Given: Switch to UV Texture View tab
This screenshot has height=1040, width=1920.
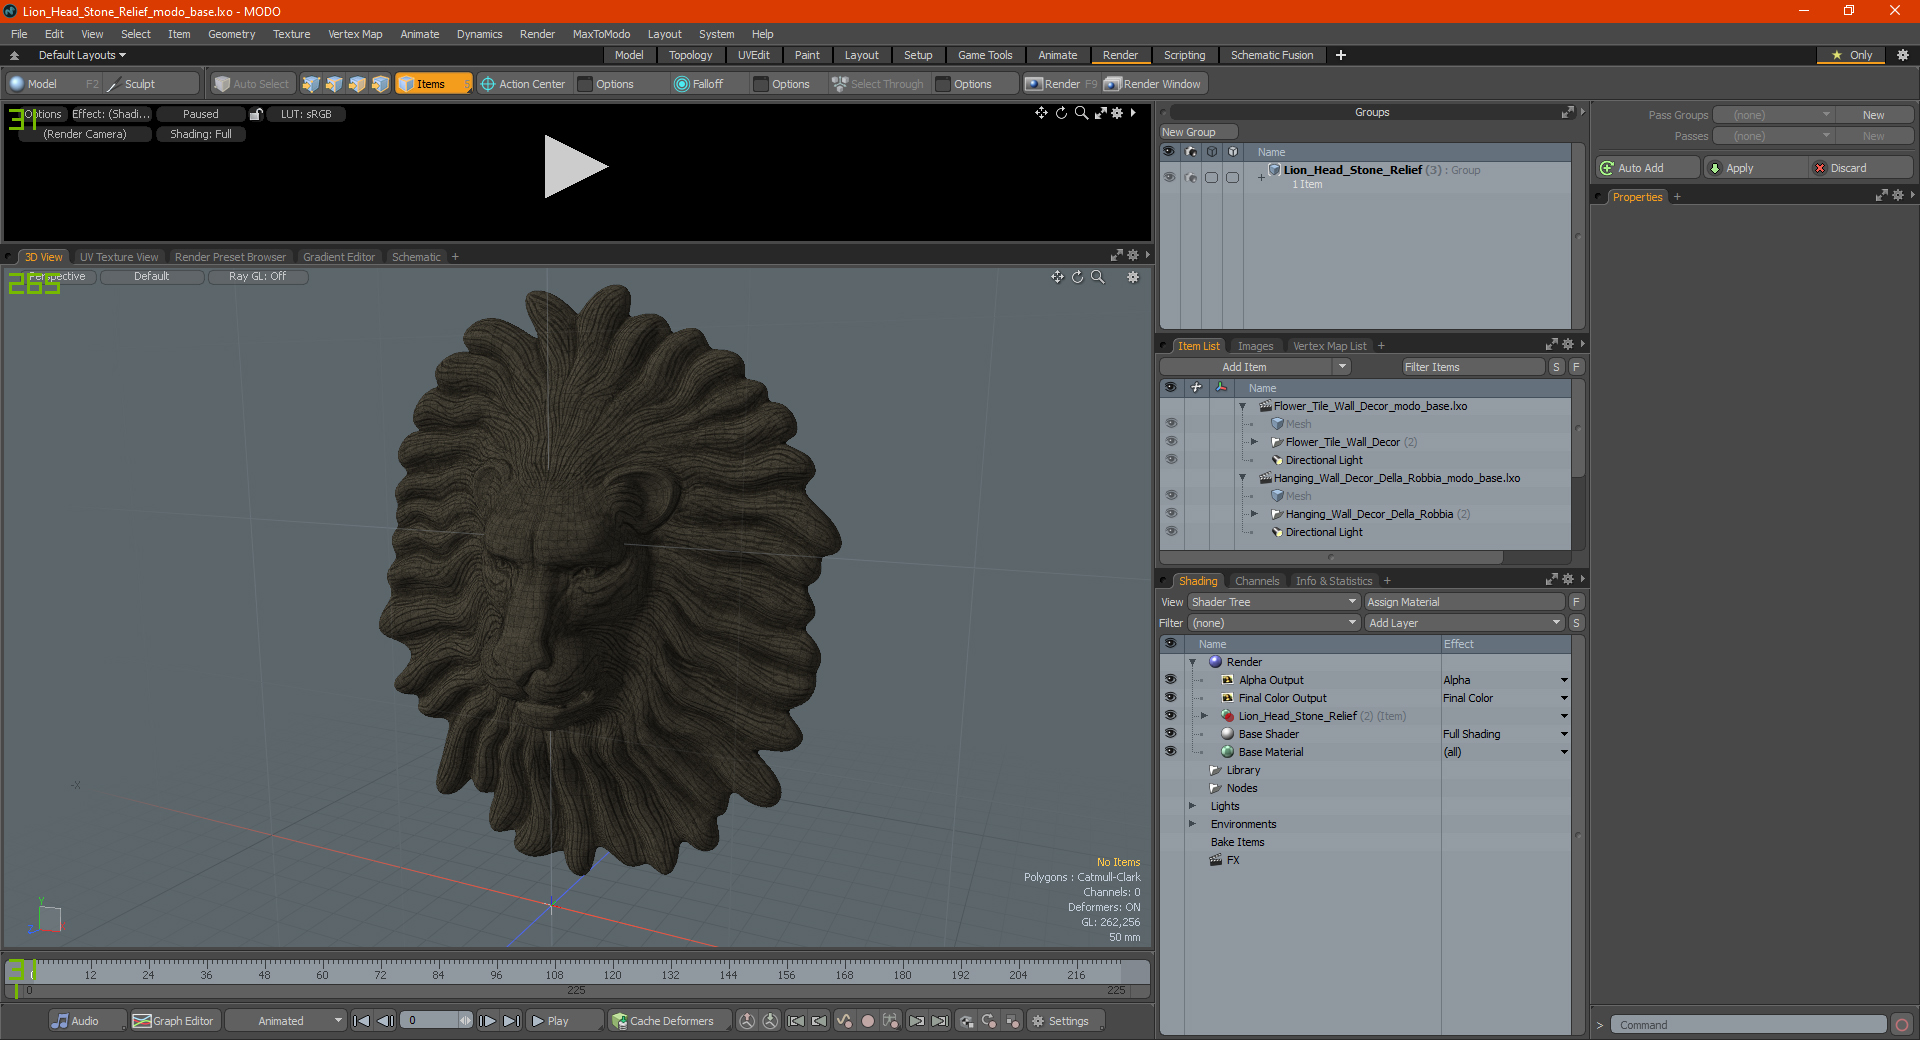Looking at the screenshot, I should (119, 257).
